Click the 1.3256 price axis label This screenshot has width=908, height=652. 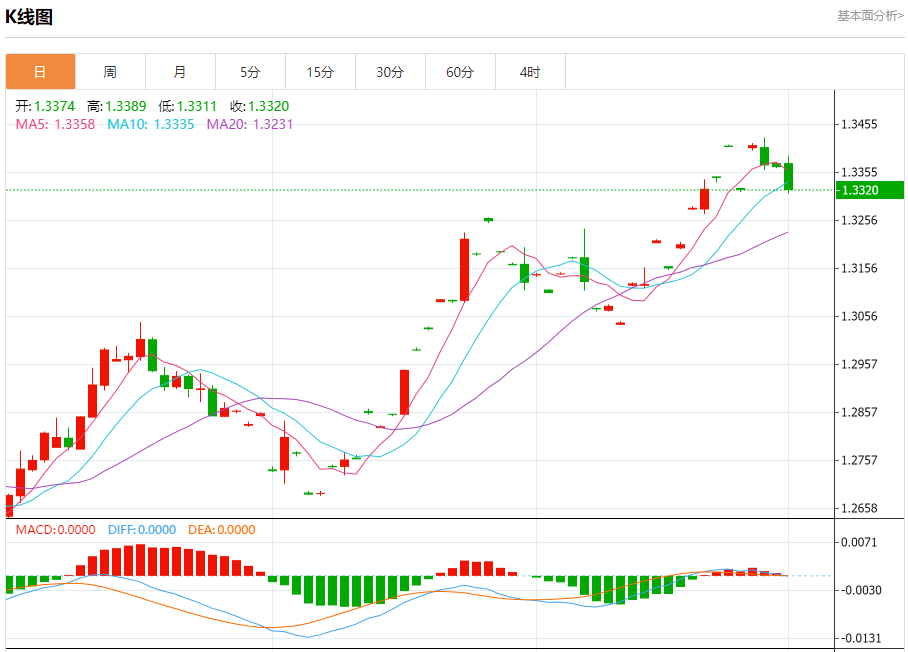pos(859,221)
